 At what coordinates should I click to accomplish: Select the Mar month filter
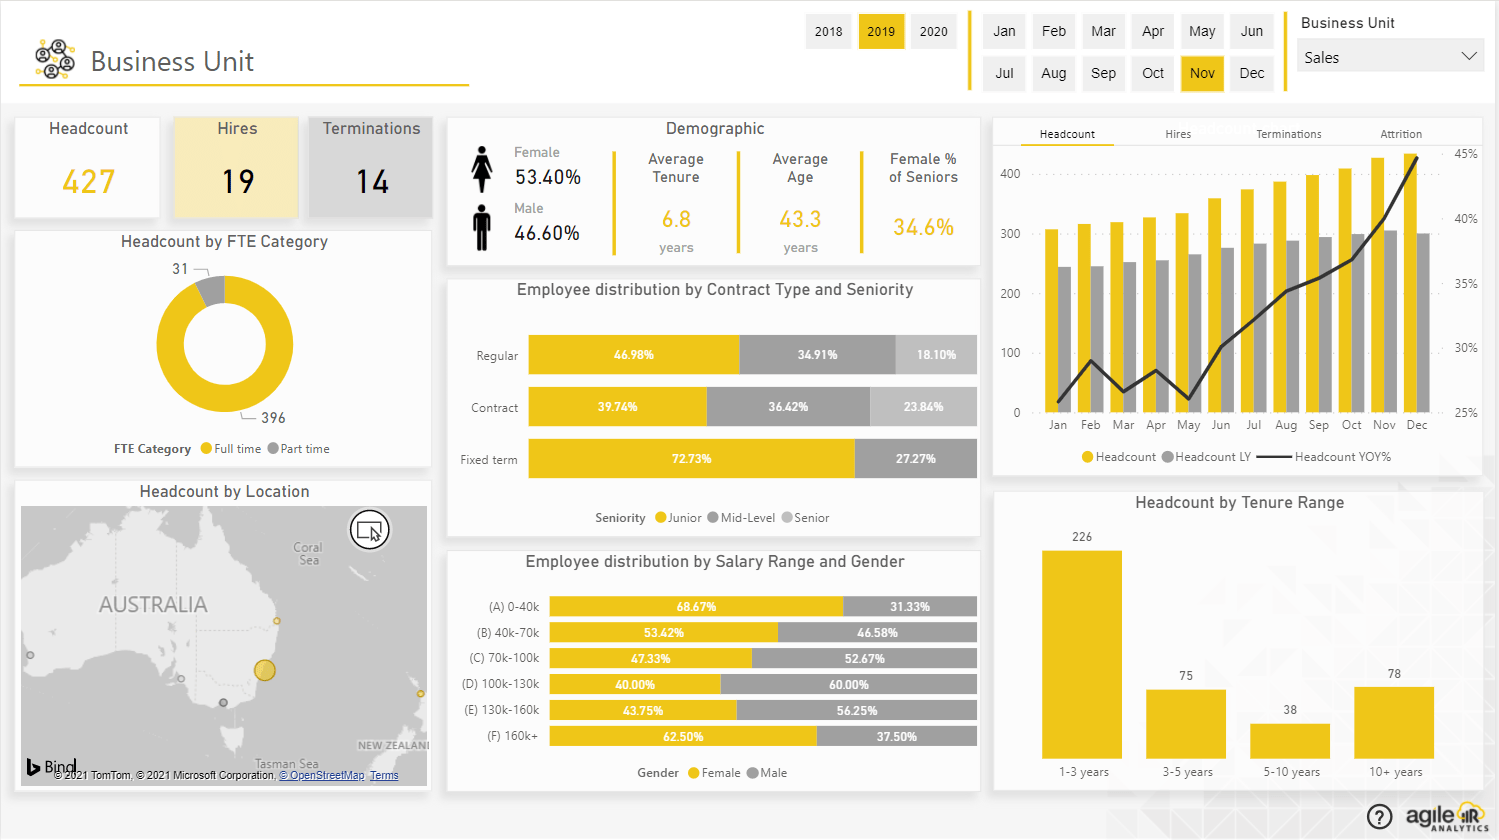[x=1103, y=31]
